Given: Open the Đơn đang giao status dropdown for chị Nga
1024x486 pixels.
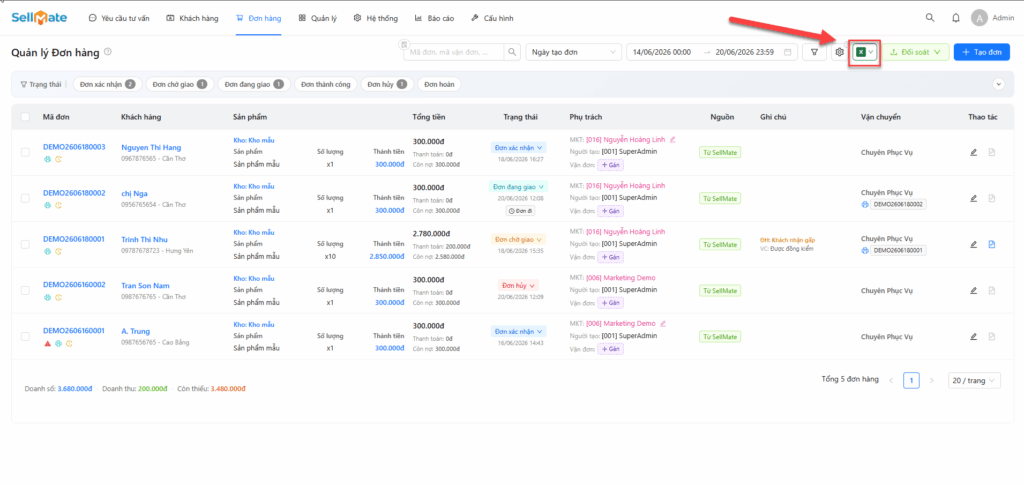Looking at the screenshot, I should pyautogui.click(x=518, y=187).
